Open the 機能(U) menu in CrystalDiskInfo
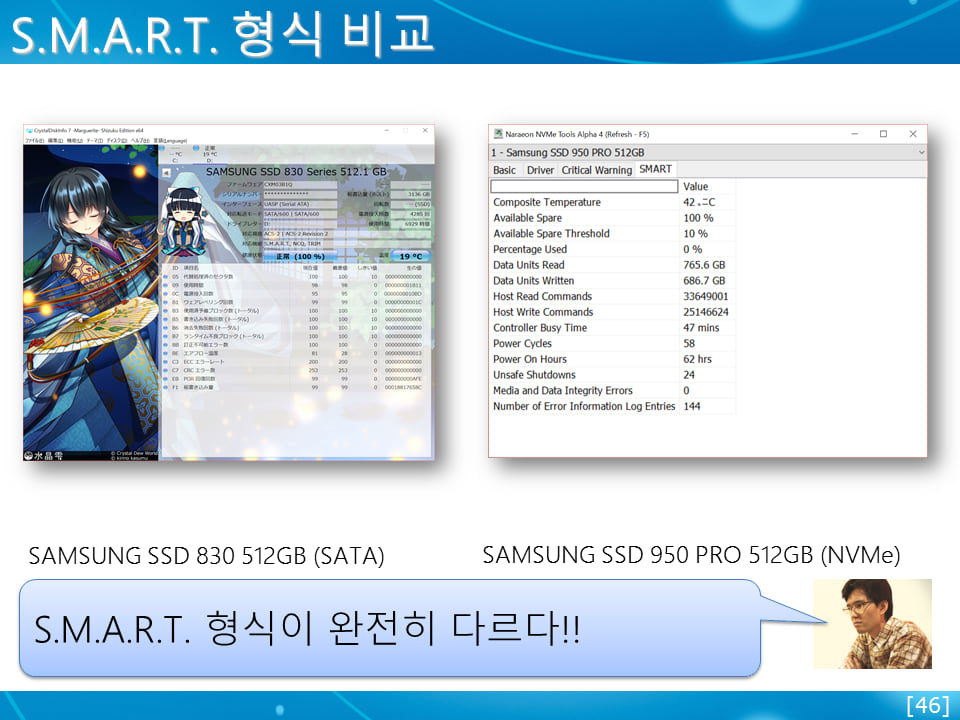This screenshot has width=960, height=720. 74,141
